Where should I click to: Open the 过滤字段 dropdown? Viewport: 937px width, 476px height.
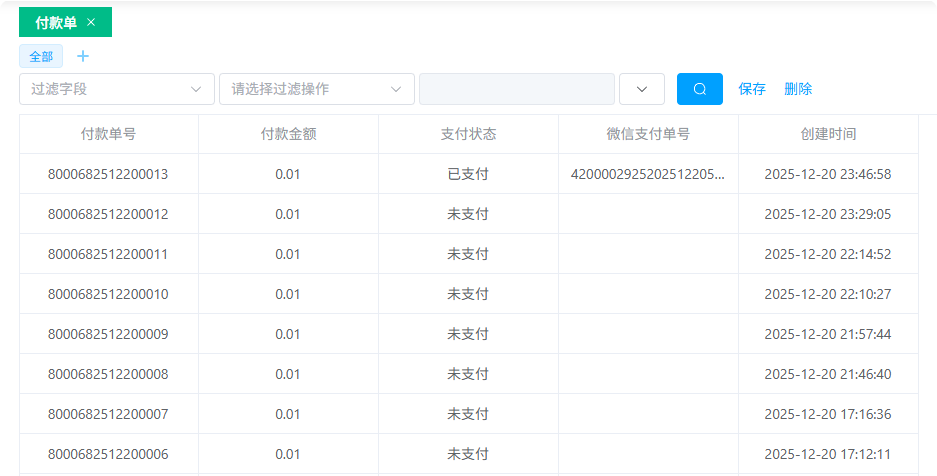point(116,89)
